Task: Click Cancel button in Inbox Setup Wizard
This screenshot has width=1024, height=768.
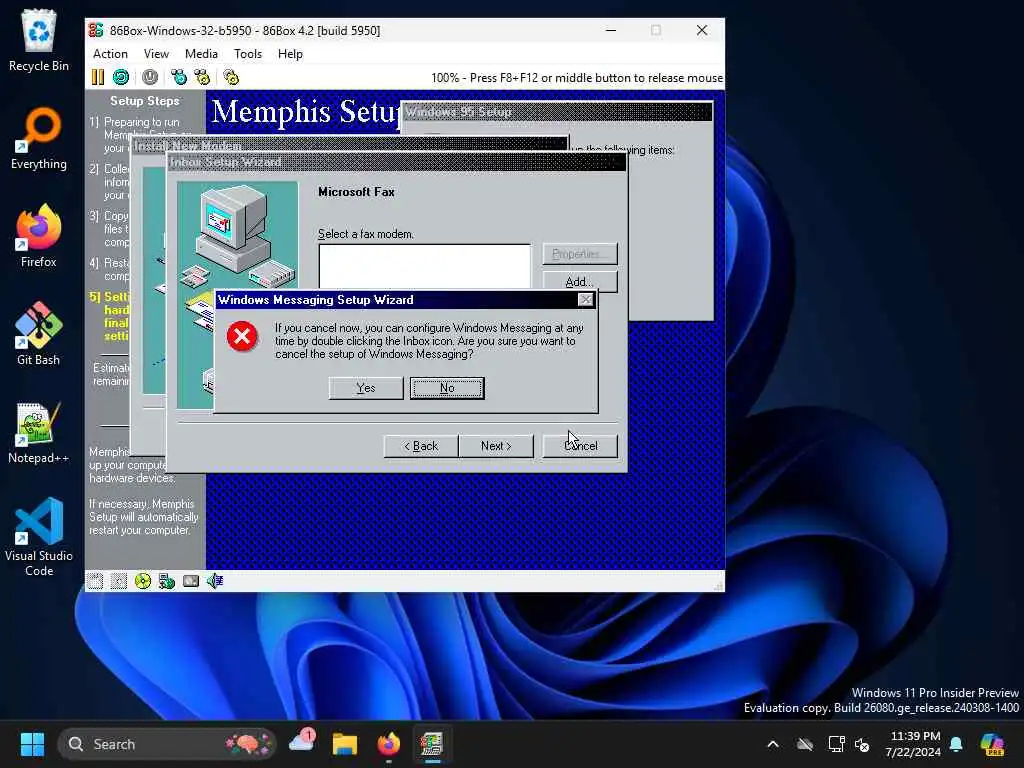Action: [580, 446]
